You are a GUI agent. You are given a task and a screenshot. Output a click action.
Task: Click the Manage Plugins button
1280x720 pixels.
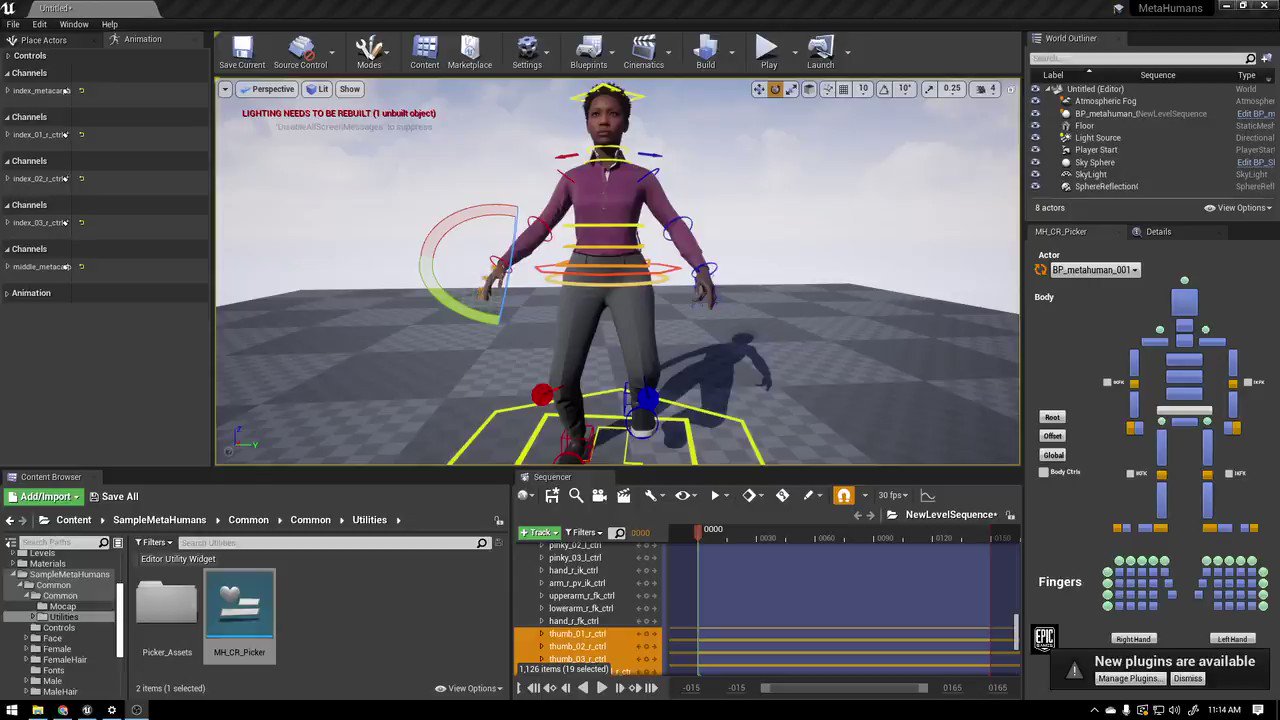coord(1129,678)
